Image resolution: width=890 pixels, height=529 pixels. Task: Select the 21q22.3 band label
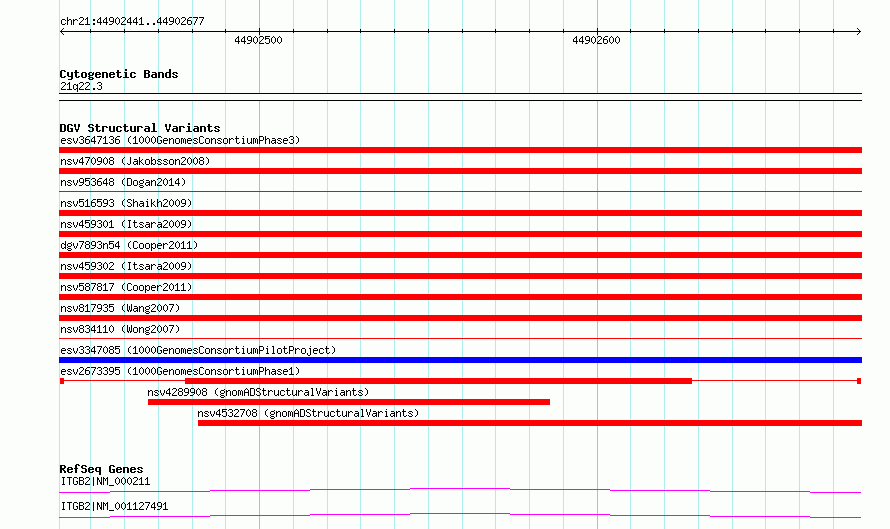pyautogui.click(x=81, y=86)
